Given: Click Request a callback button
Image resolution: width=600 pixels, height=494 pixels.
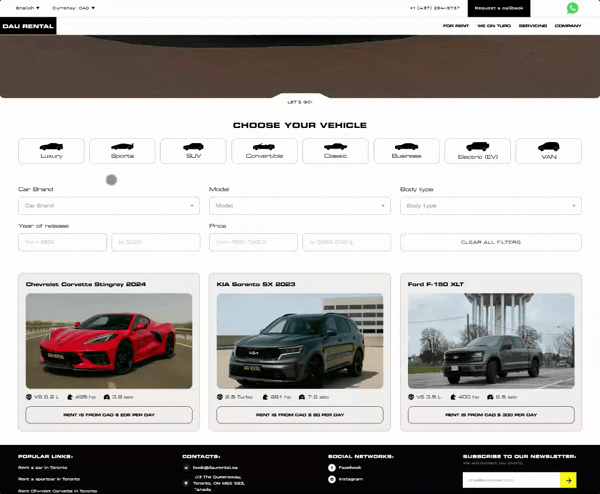Looking at the screenshot, I should [x=499, y=8].
